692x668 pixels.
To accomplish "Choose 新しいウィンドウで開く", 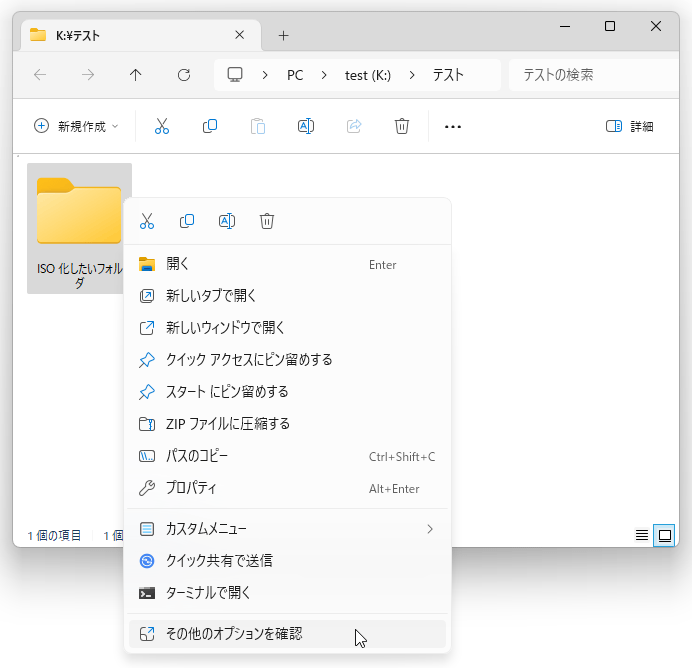I will tap(287, 328).
